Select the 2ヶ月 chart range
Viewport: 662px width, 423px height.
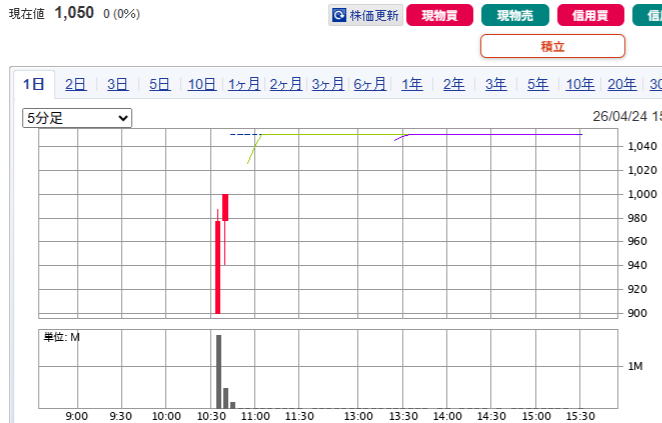[286, 85]
